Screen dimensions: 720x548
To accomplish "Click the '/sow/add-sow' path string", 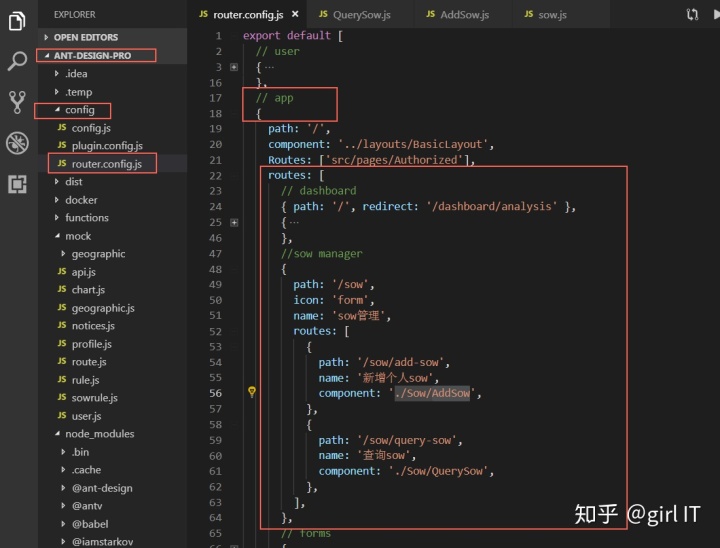I will [x=400, y=362].
